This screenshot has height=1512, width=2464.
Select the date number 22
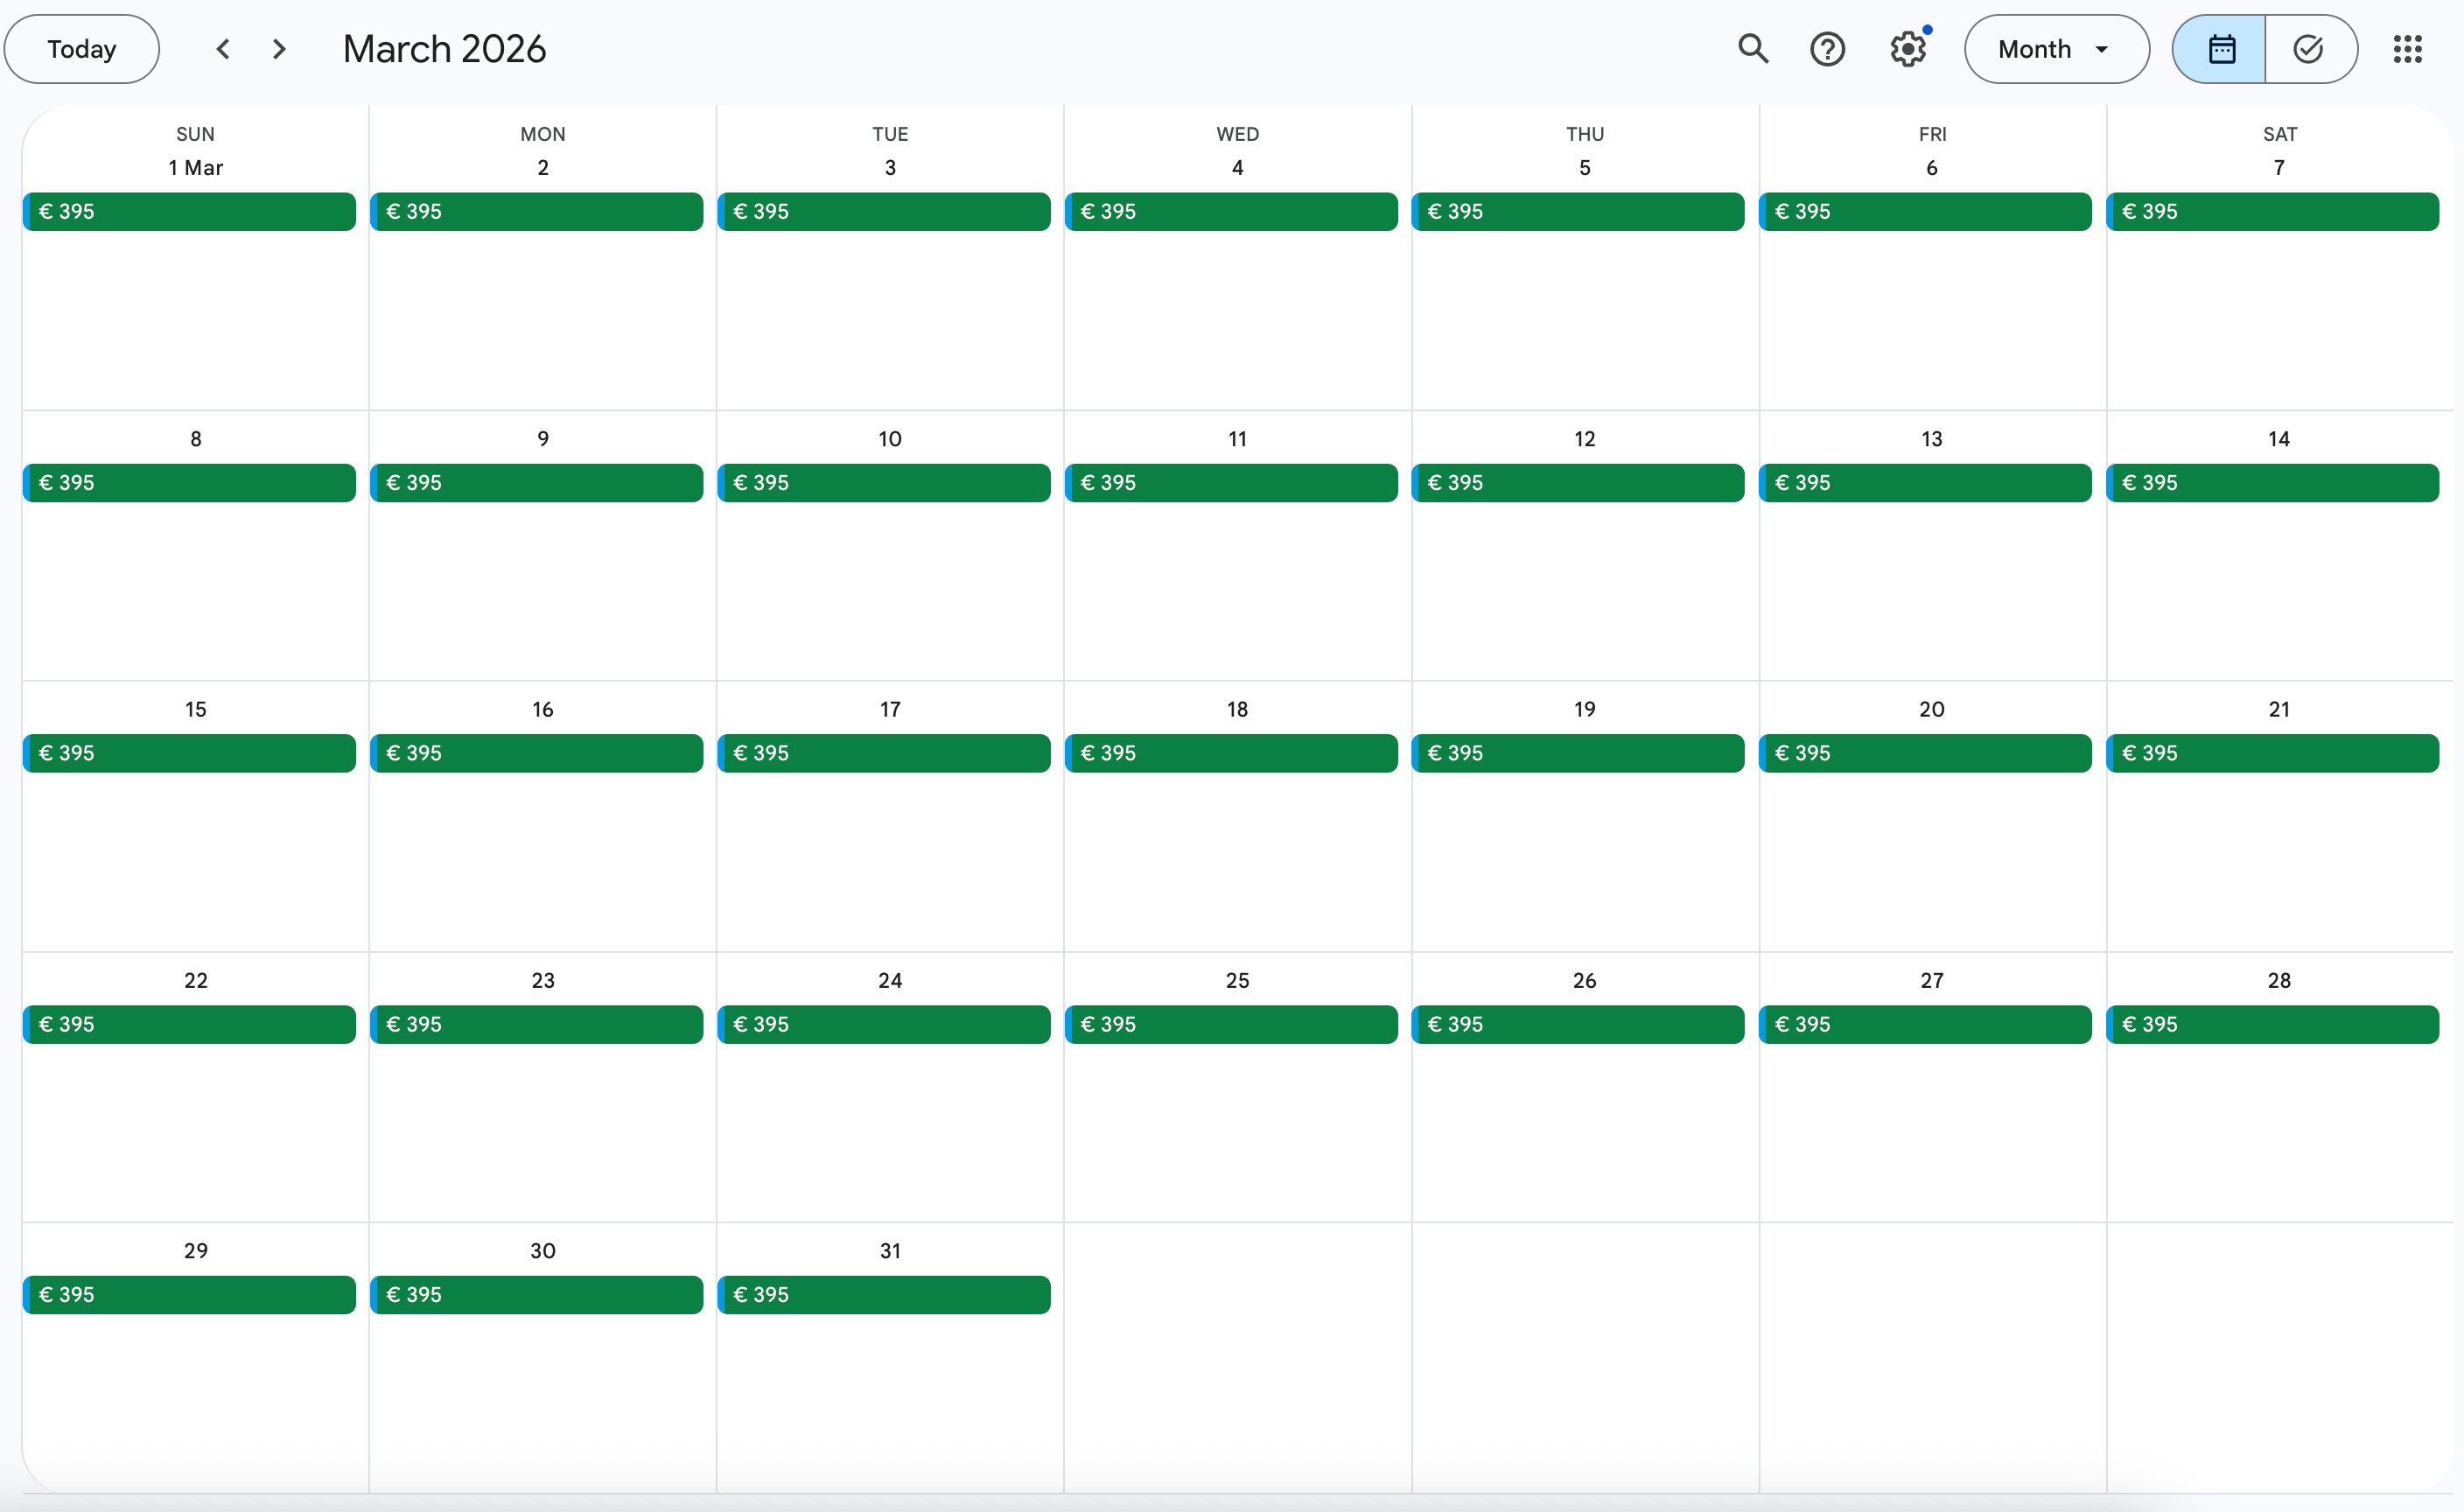click(195, 980)
